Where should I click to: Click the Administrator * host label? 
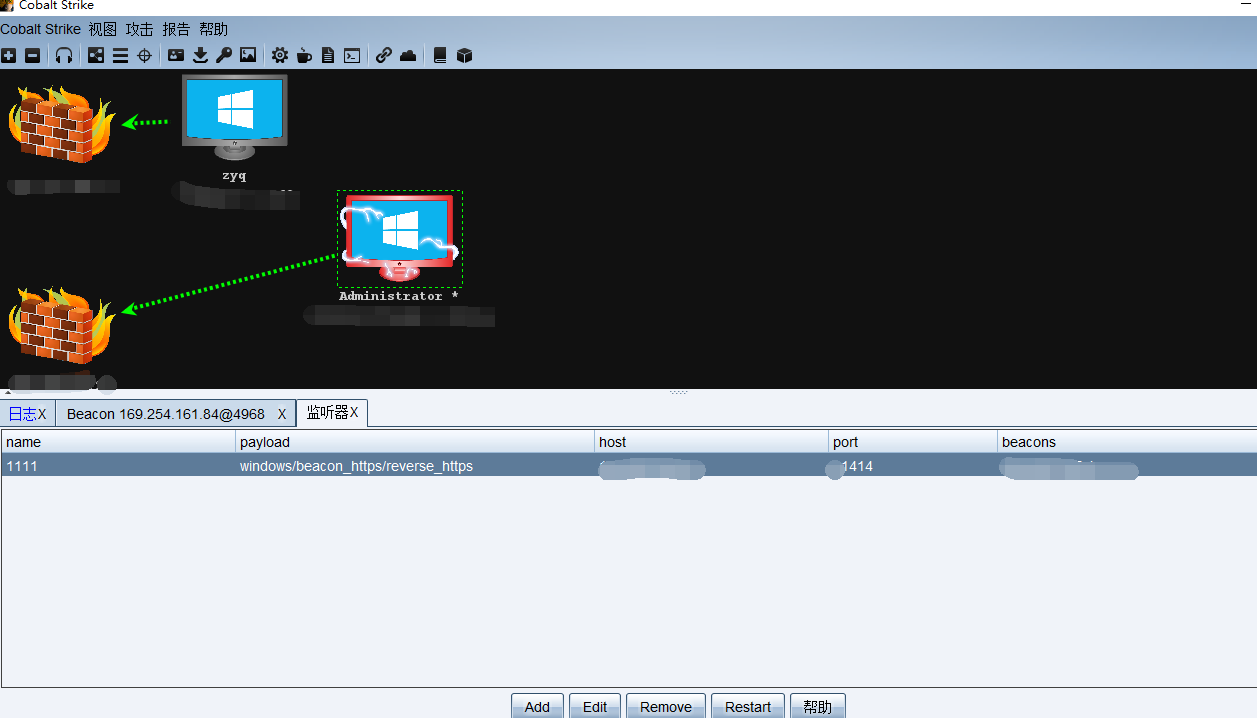coord(398,296)
